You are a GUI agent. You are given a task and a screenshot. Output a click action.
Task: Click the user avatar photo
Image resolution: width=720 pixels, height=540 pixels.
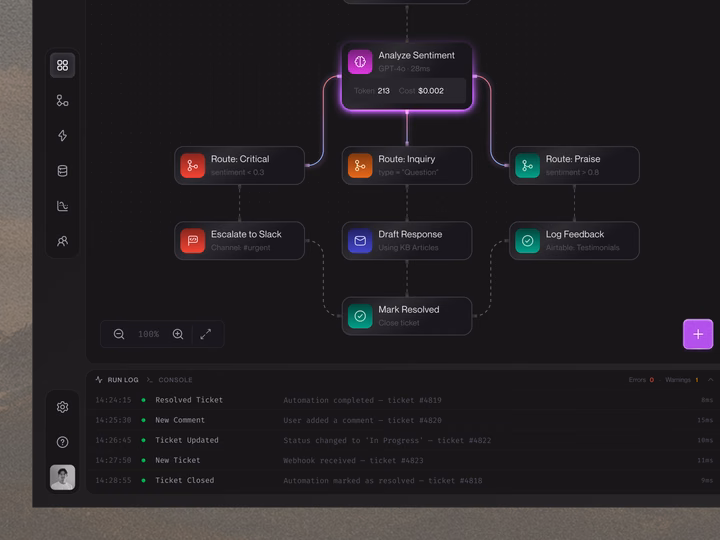[x=62, y=477]
